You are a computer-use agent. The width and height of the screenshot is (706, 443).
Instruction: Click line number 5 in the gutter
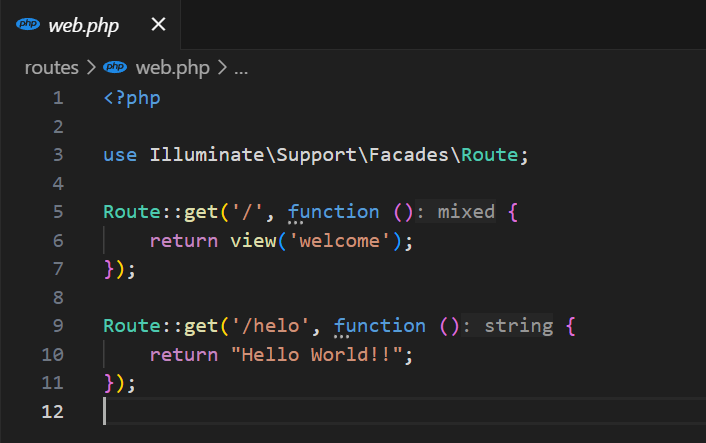click(57, 212)
